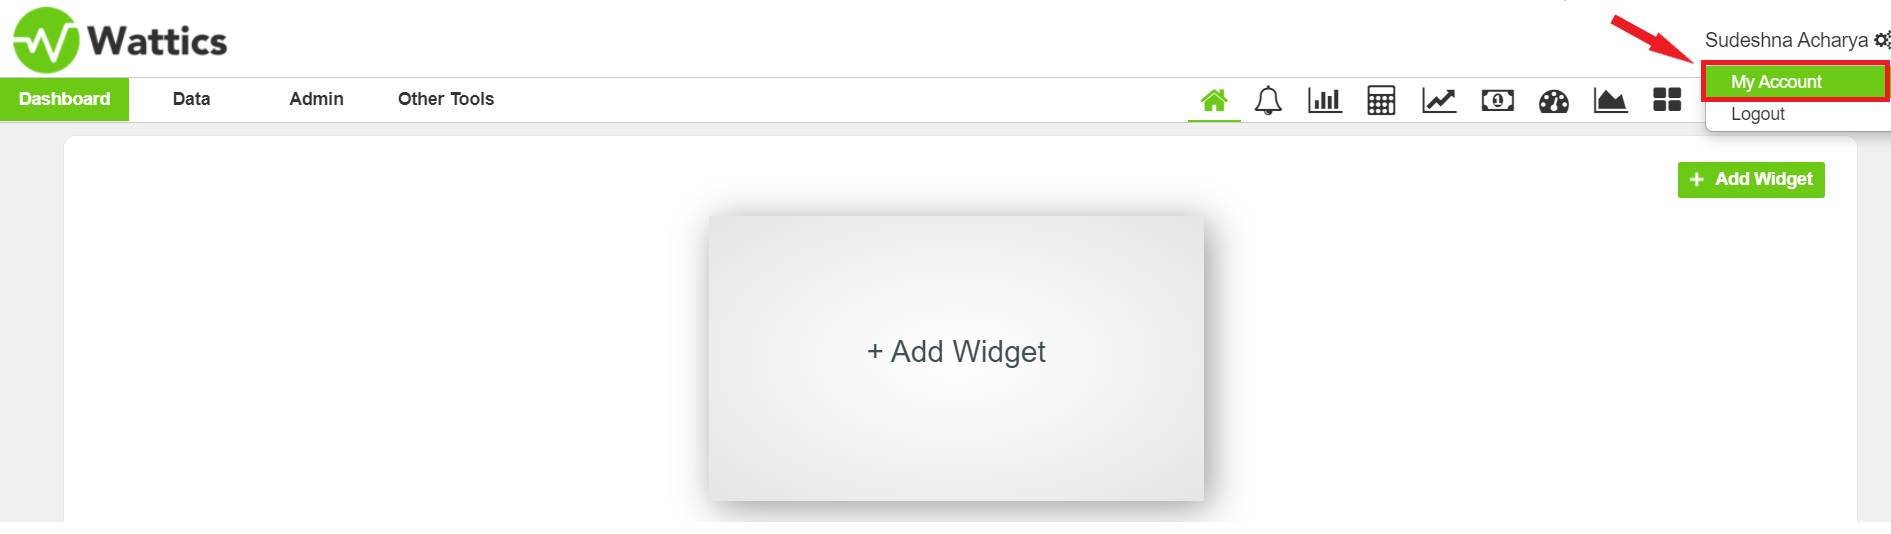Click the calculator grid icon
The image size is (1891, 534).
[1381, 101]
